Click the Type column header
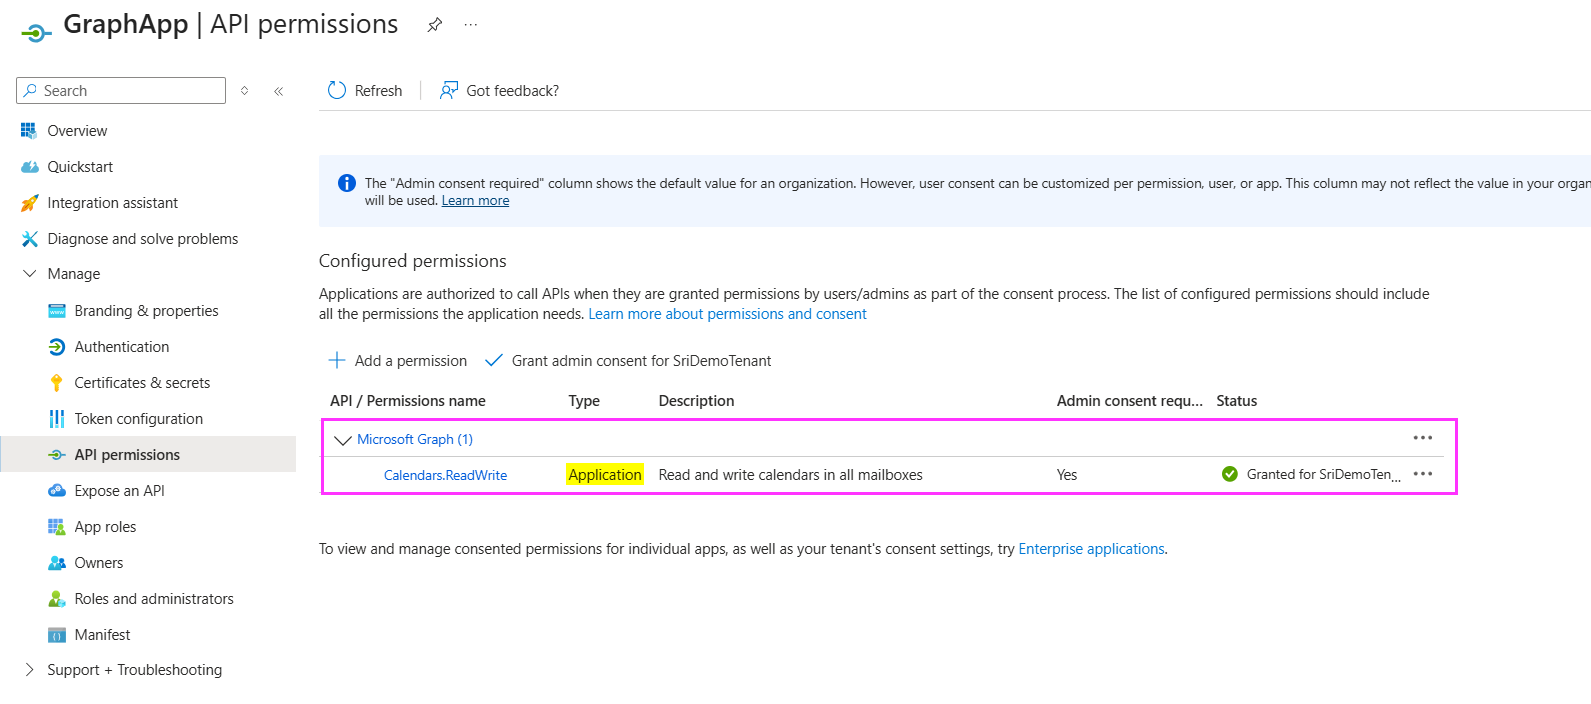The image size is (1591, 704). [x=584, y=401]
